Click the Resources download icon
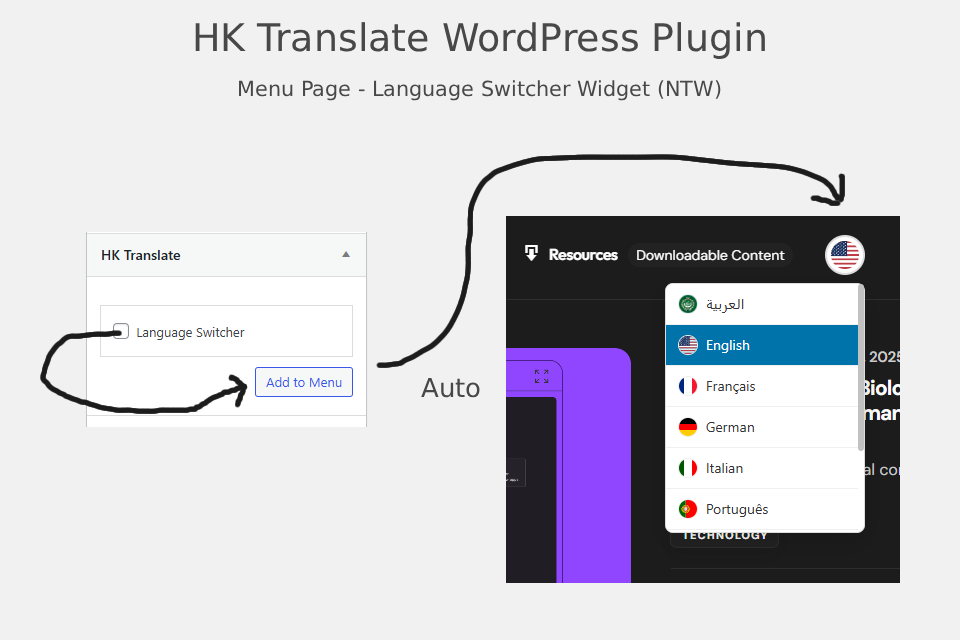Image resolution: width=960 pixels, height=640 pixels. click(531, 253)
